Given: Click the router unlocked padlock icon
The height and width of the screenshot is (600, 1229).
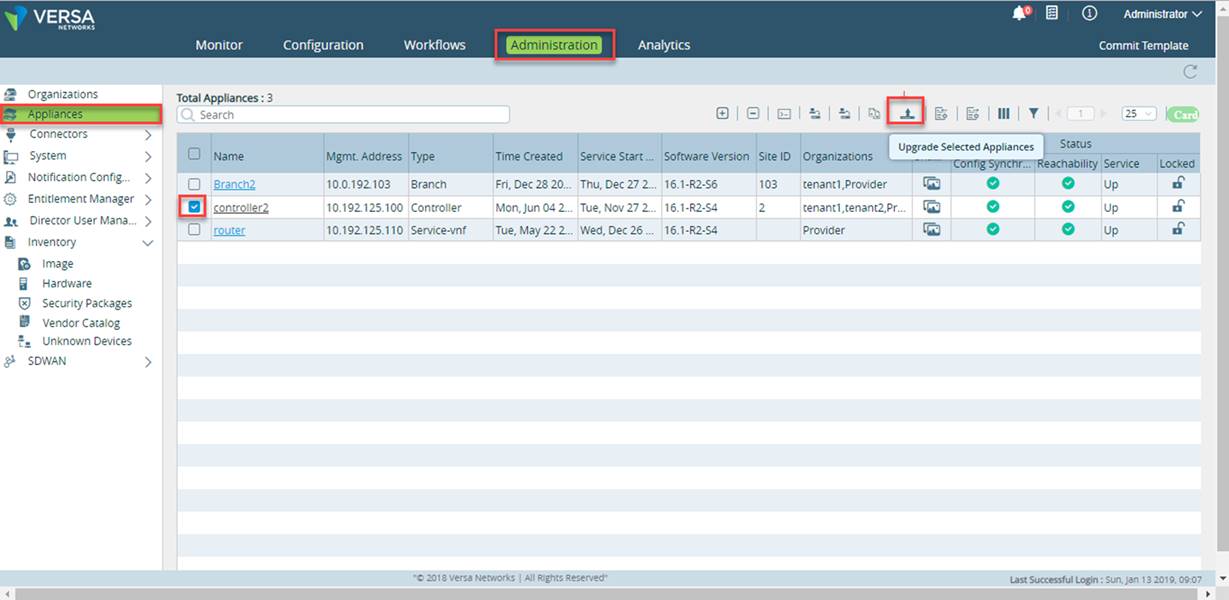Looking at the screenshot, I should (x=1179, y=229).
